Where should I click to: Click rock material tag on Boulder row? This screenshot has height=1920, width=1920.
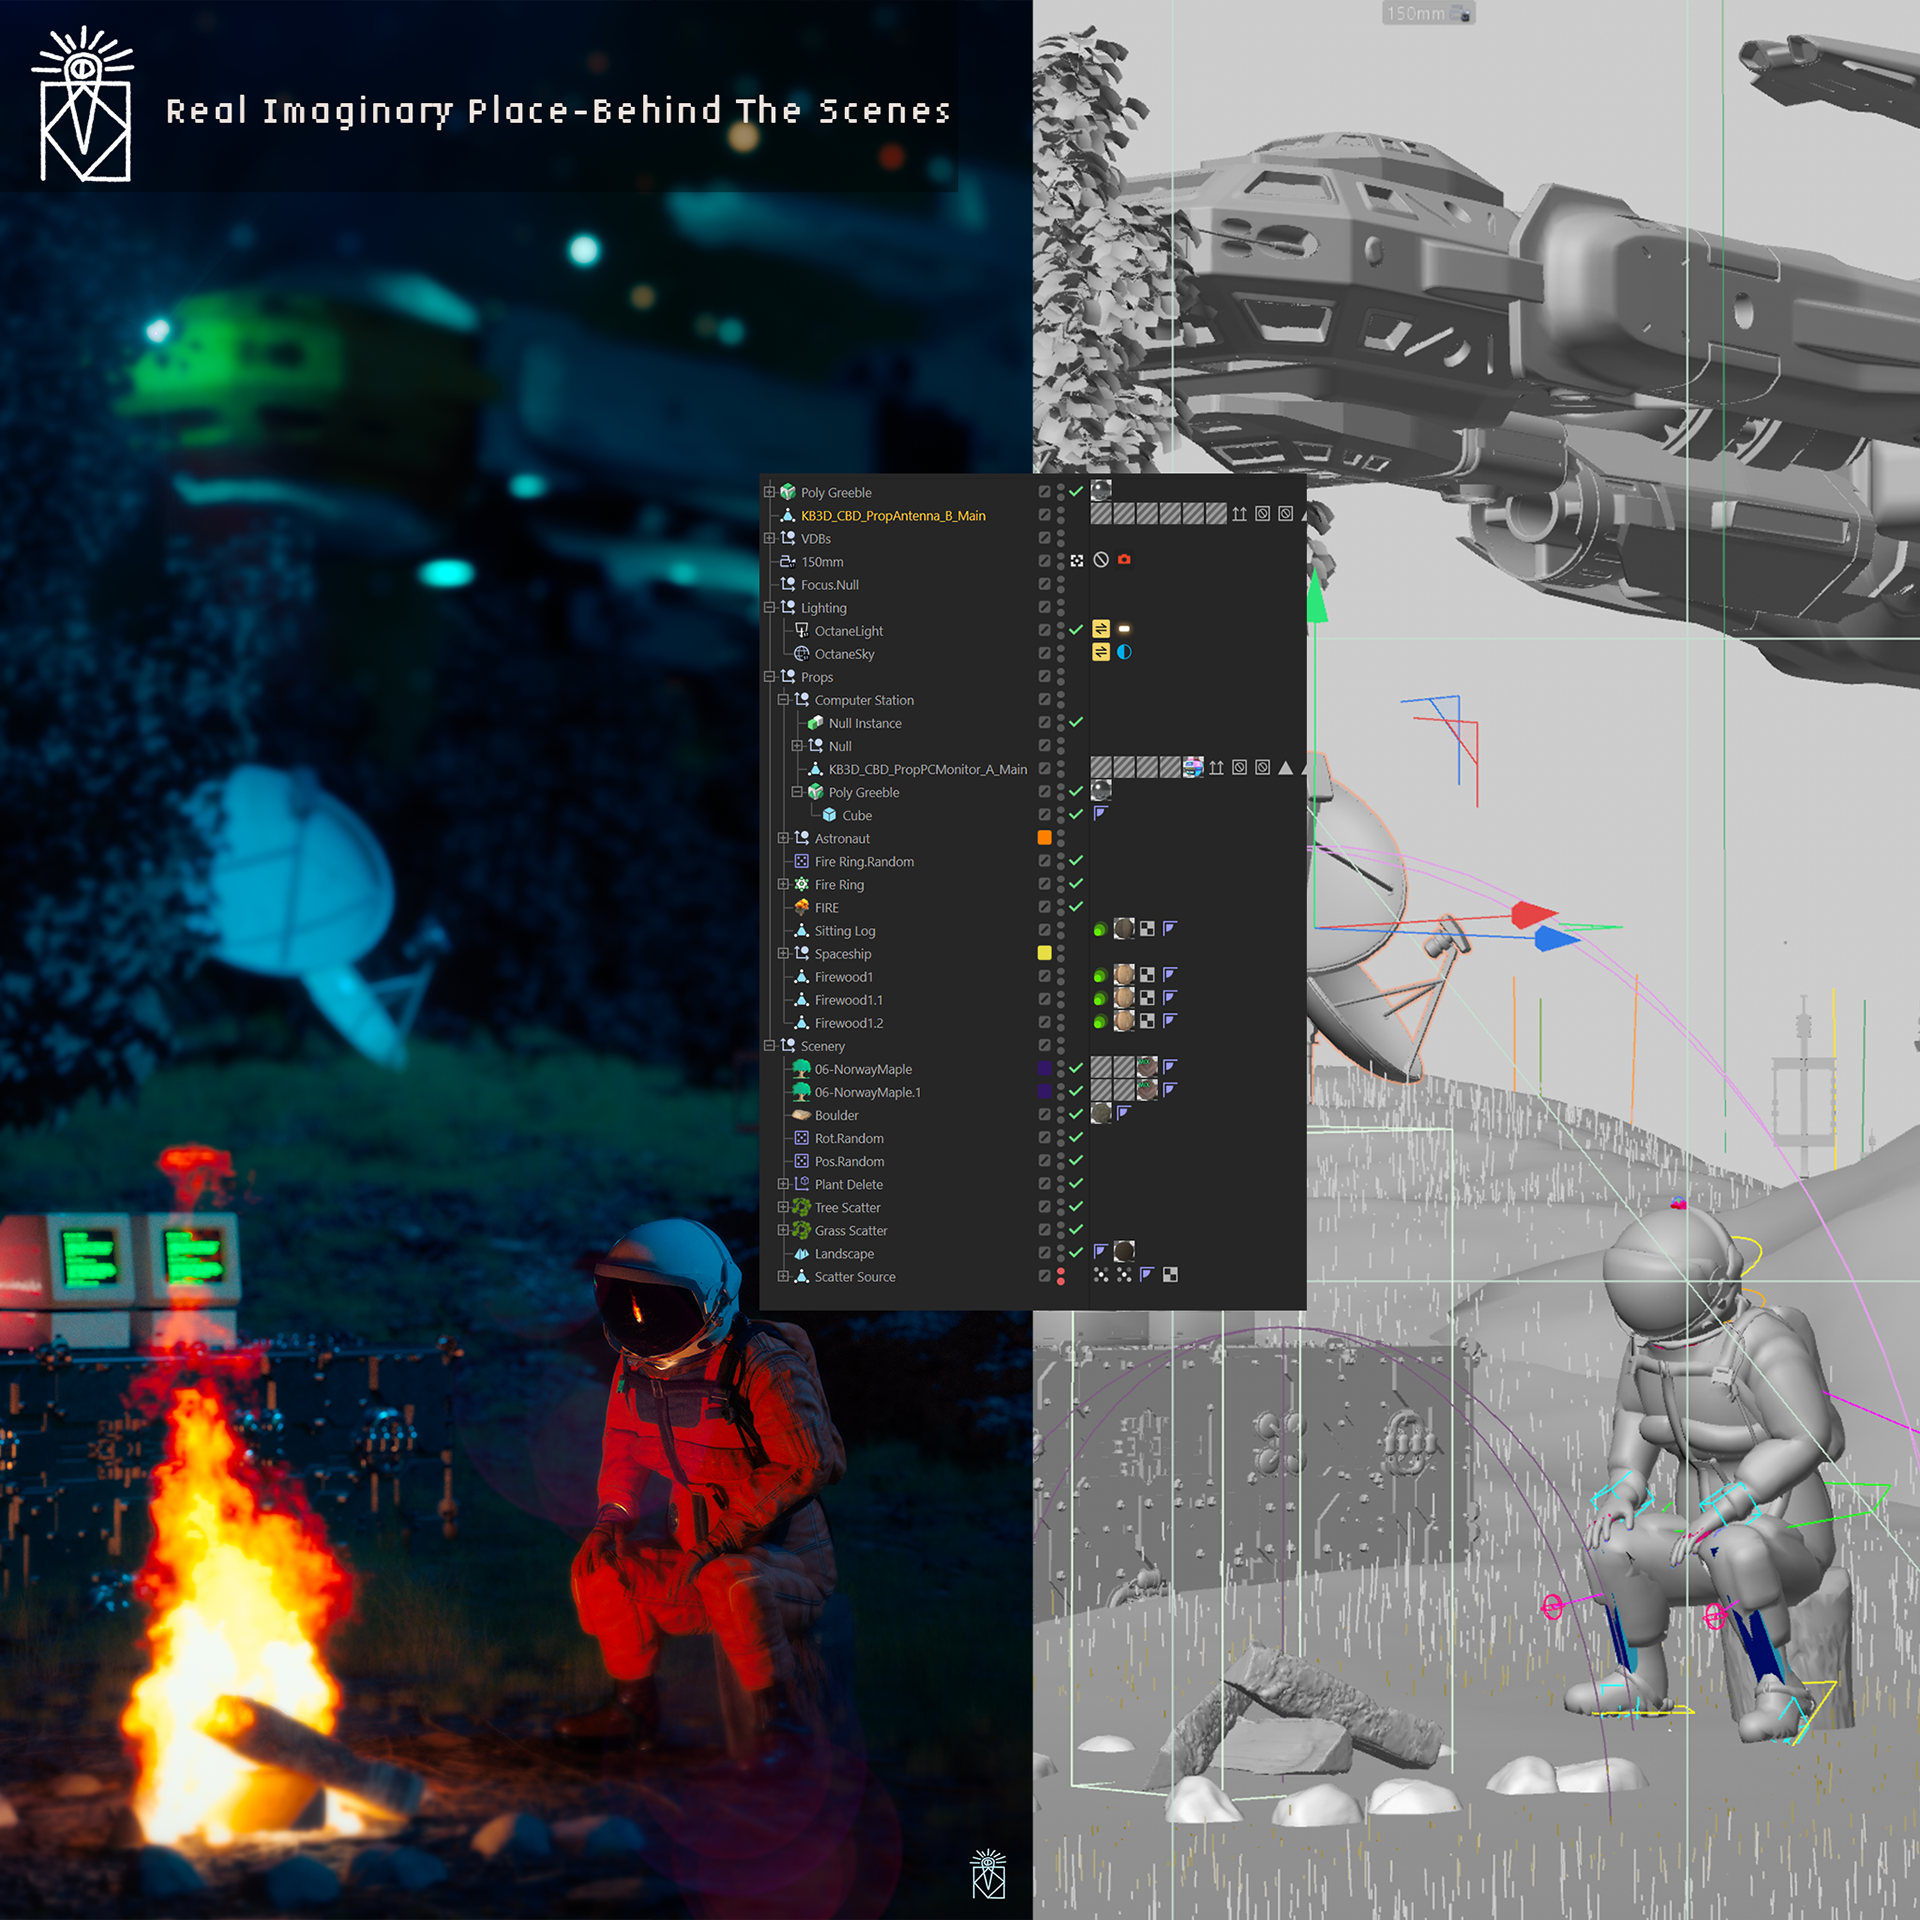1101,1113
